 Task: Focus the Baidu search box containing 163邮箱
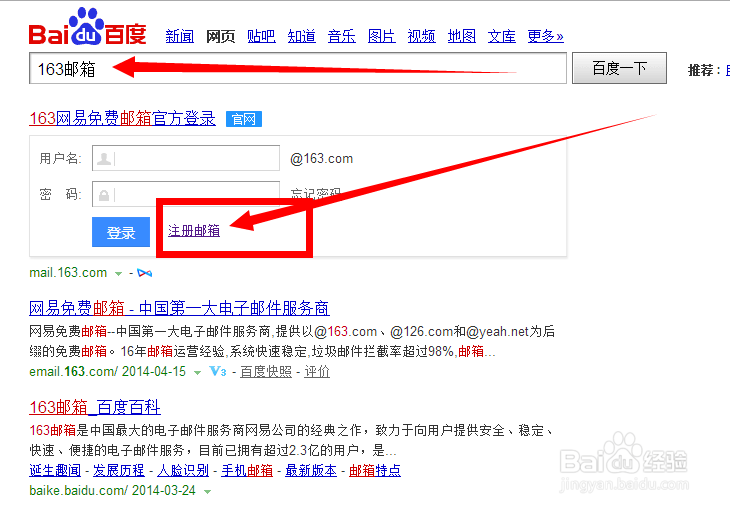coord(297,68)
